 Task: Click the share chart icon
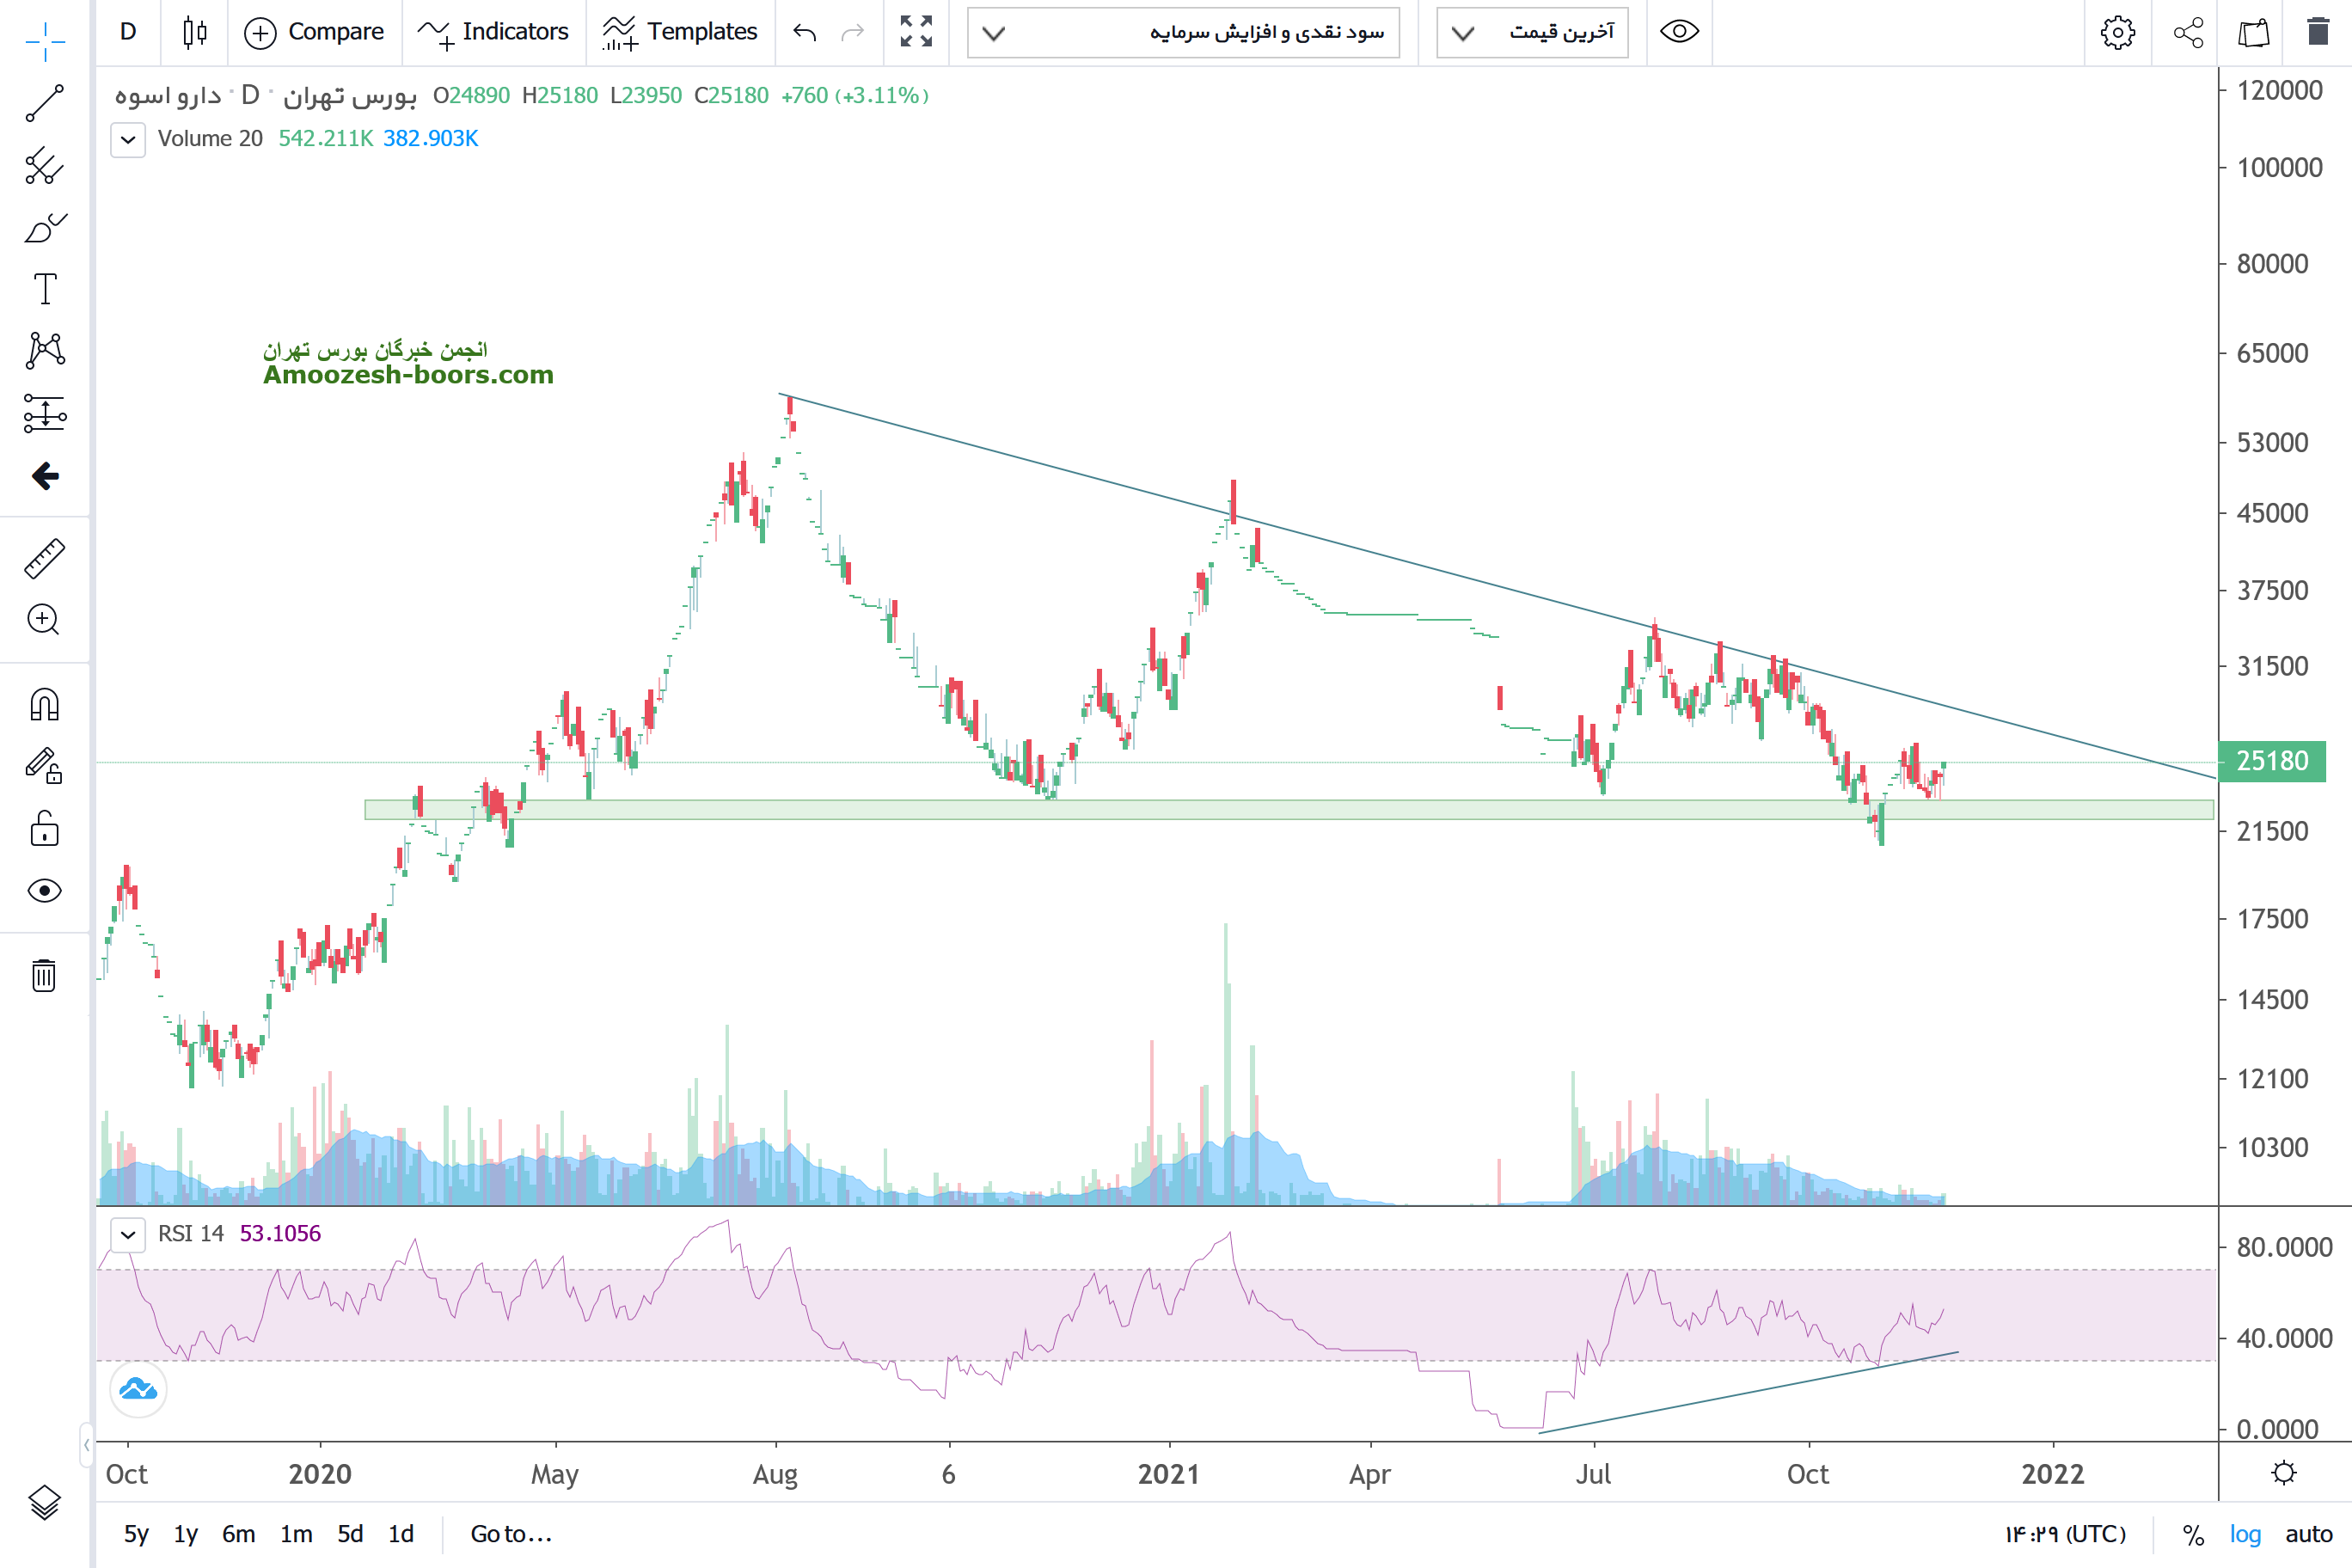coord(2188,32)
